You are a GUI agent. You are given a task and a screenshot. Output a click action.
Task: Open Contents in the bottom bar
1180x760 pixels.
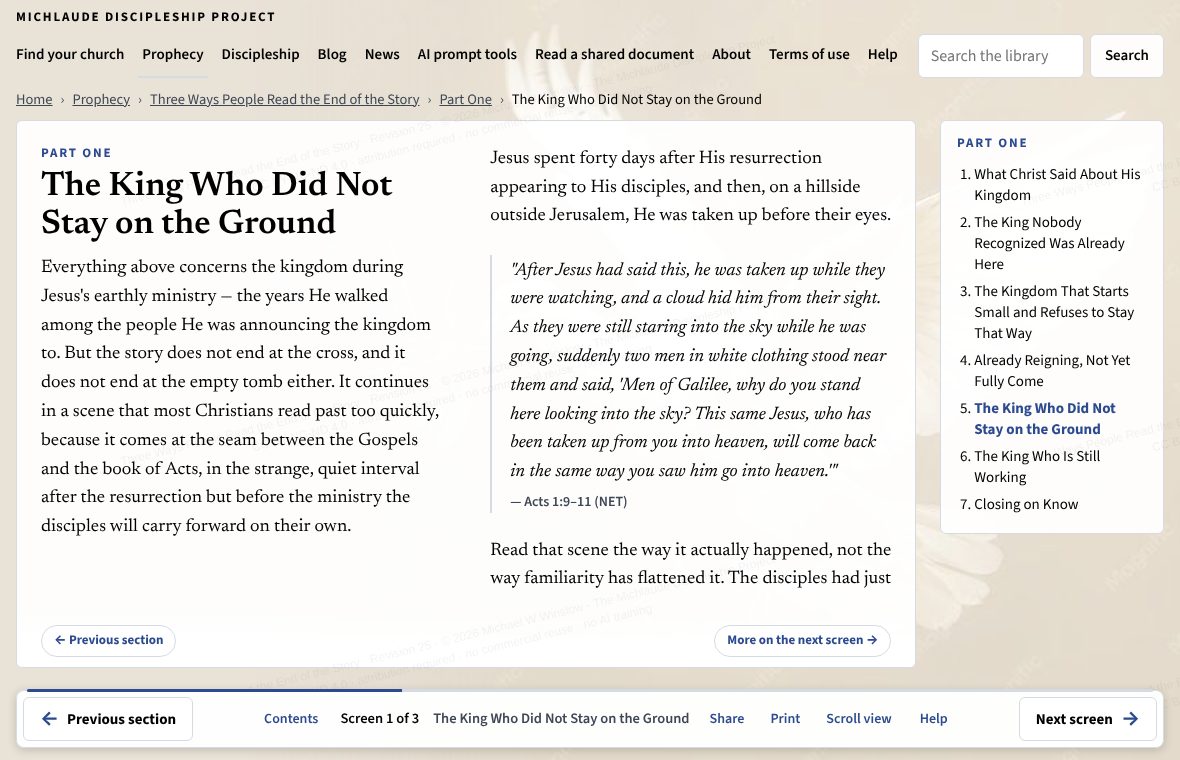pyautogui.click(x=291, y=719)
